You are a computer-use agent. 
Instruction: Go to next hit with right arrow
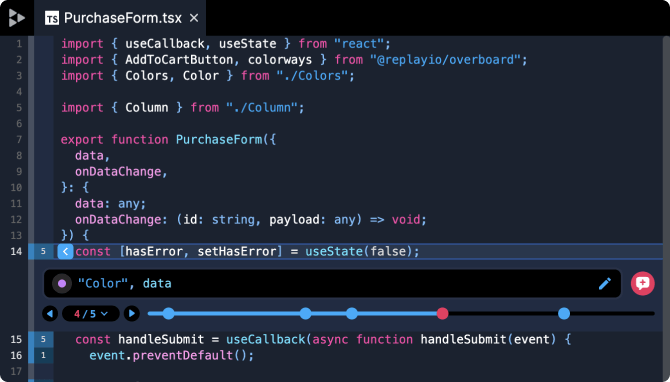(132, 314)
